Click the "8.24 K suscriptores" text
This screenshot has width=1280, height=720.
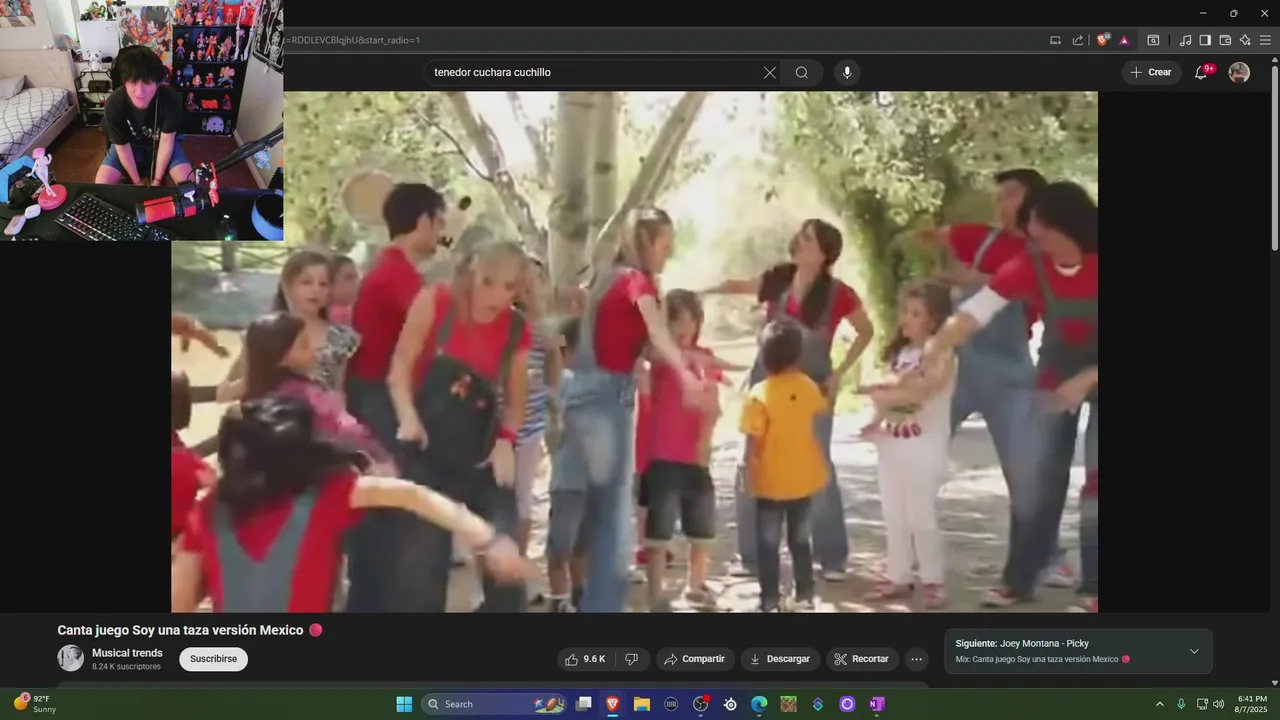[126, 667]
